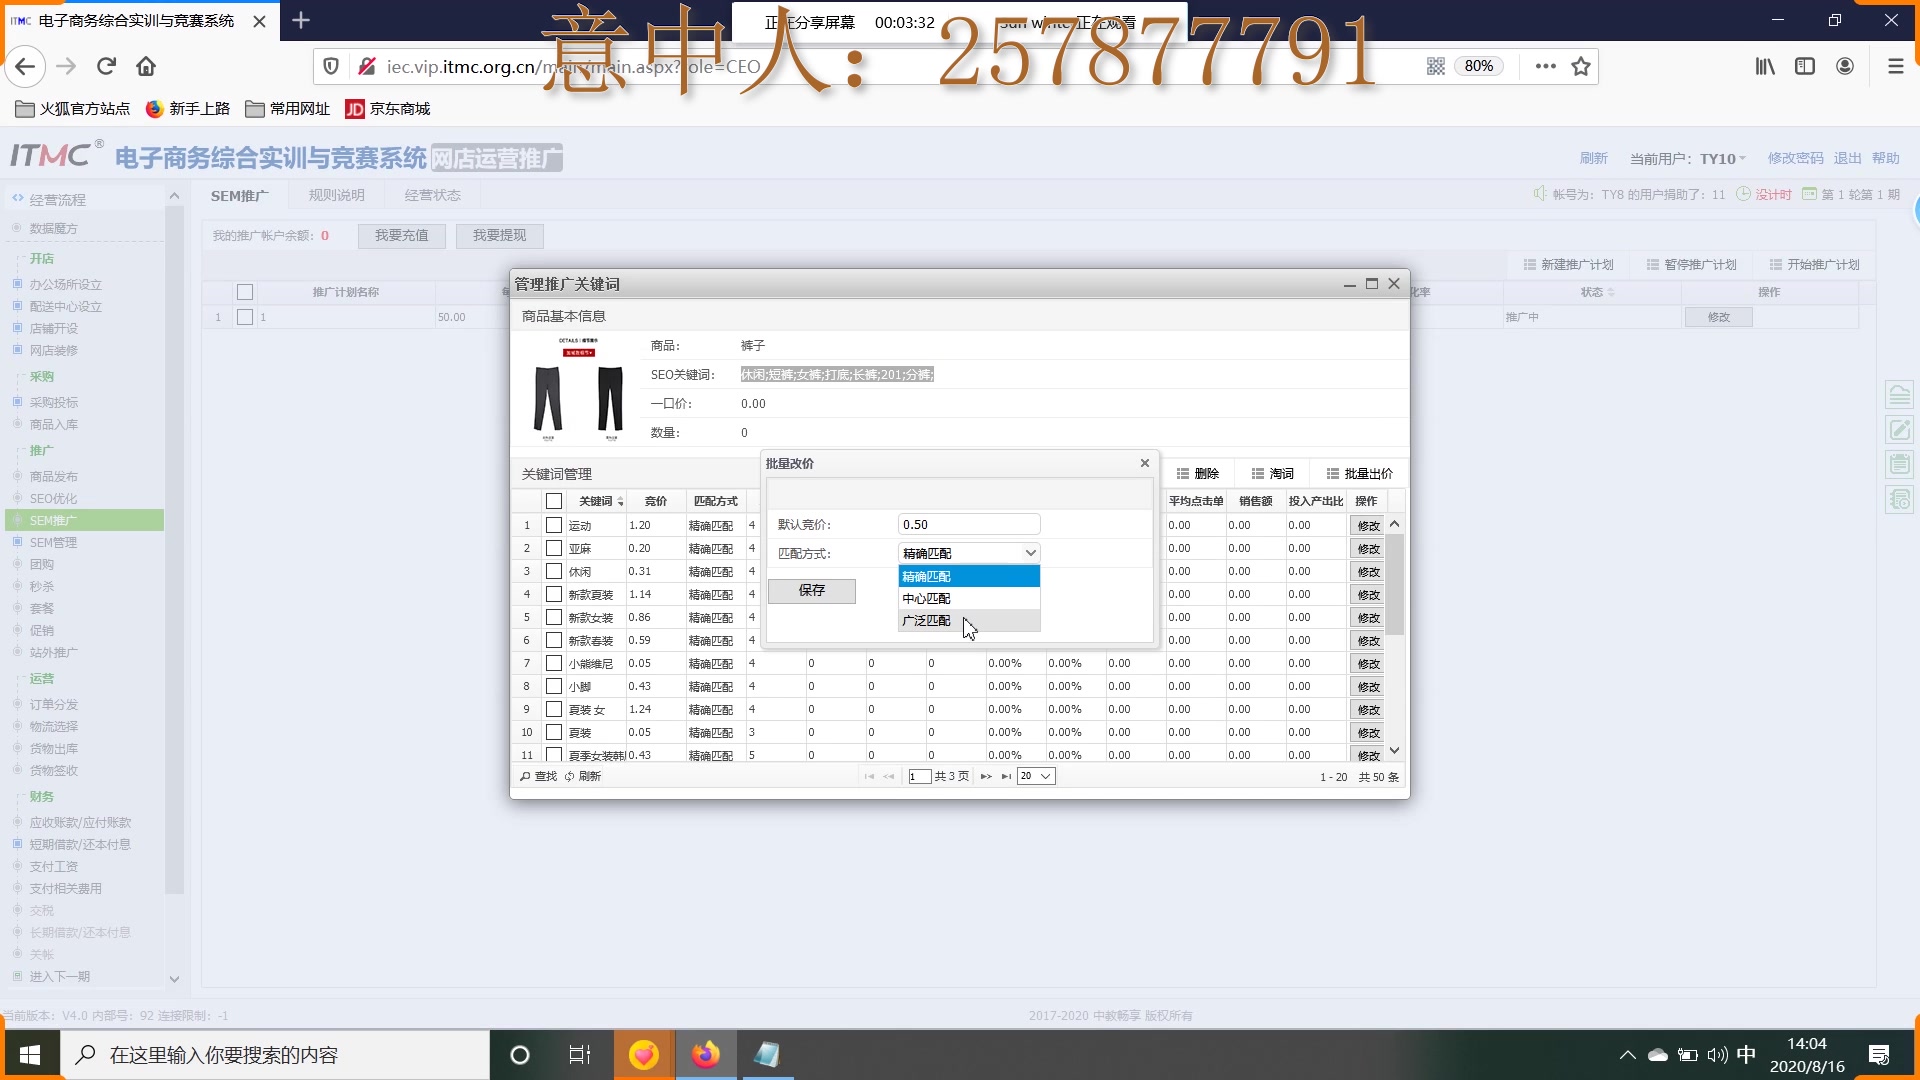Go to last page of keyword grid

pyautogui.click(x=1006, y=777)
